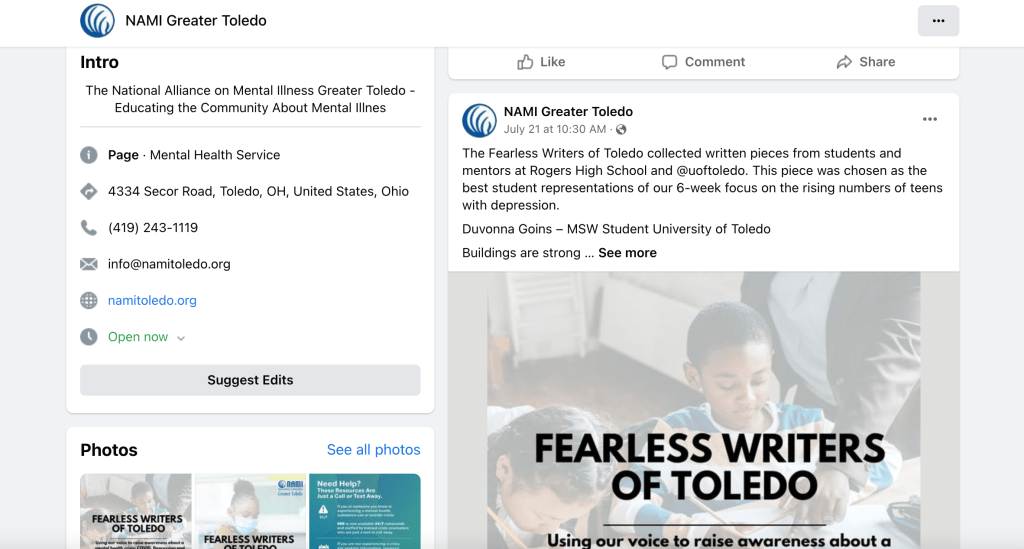Comment on the previous post
This screenshot has width=1024, height=549.
tap(703, 62)
